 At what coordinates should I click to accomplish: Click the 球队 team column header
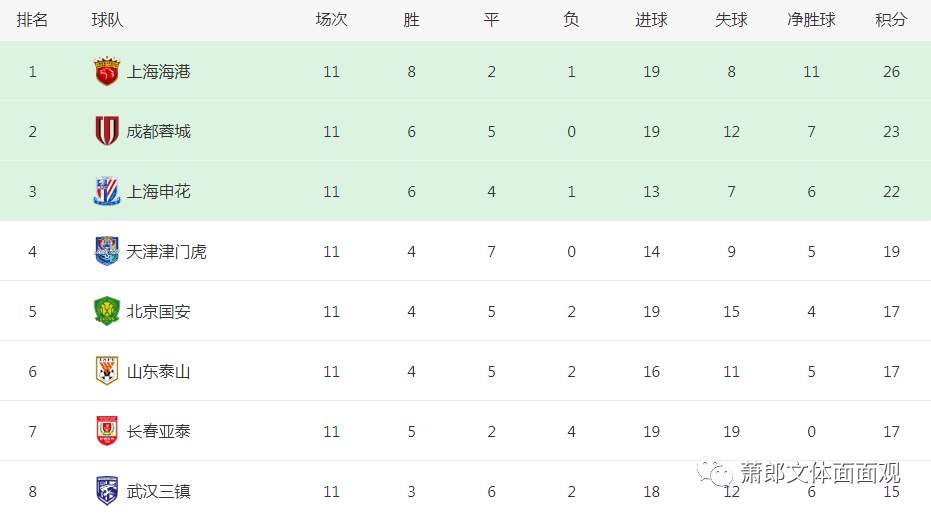[x=107, y=20]
